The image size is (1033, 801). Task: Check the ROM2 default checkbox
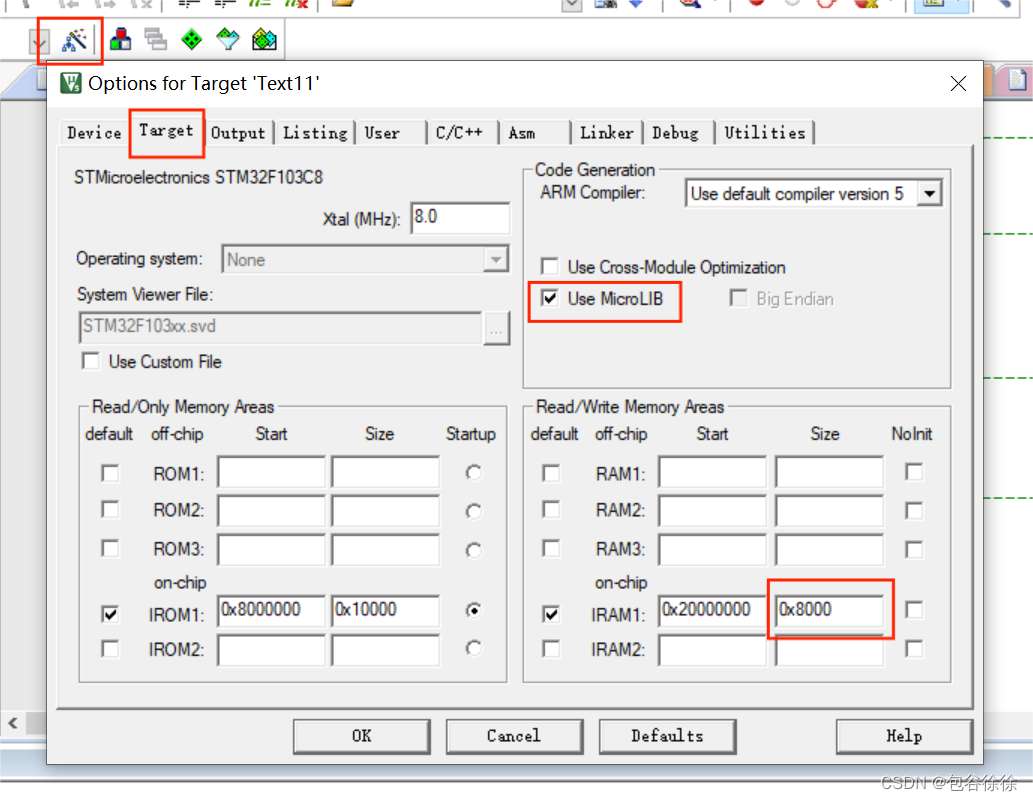(x=110, y=510)
